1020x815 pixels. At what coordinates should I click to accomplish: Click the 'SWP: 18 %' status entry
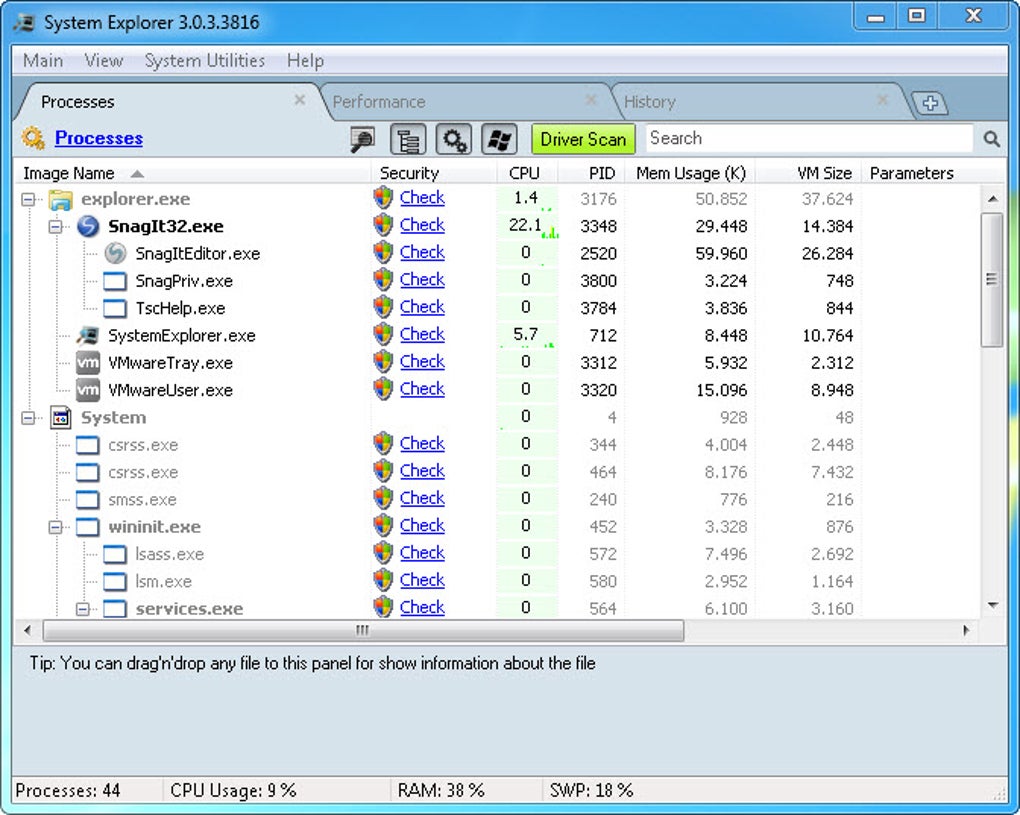[x=591, y=790]
